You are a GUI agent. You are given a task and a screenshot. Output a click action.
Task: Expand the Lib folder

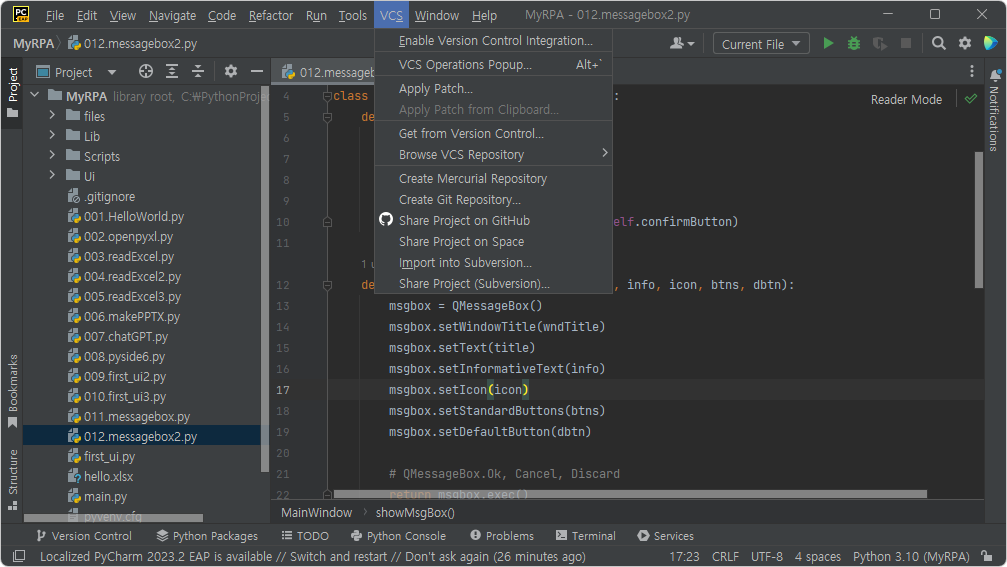(53, 135)
